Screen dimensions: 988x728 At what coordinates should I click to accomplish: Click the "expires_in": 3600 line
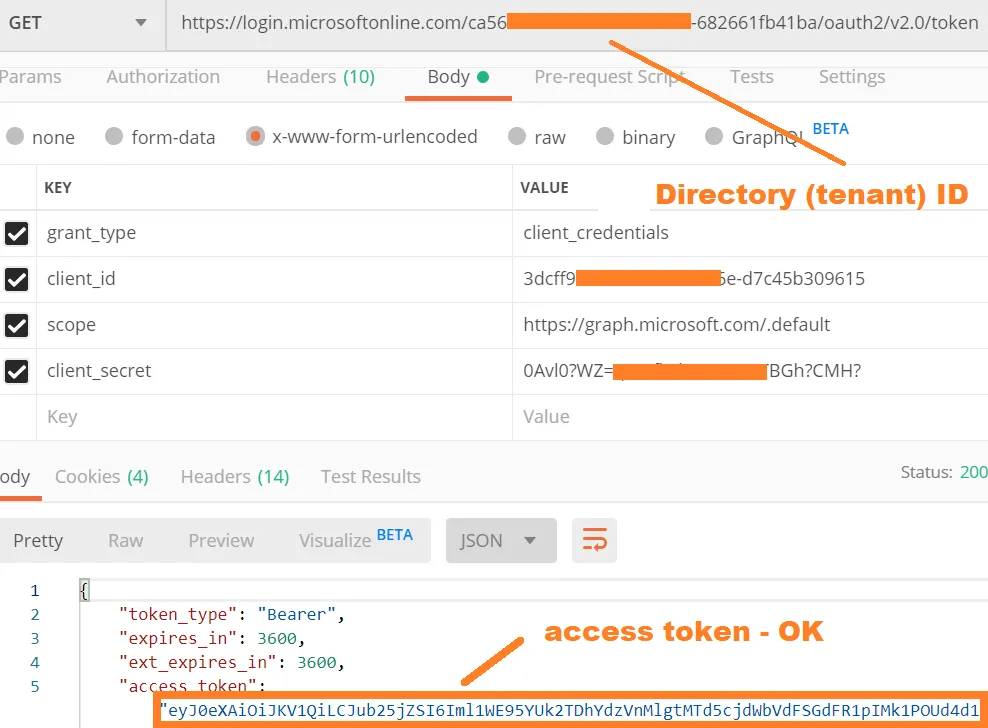pyautogui.click(x=212, y=638)
